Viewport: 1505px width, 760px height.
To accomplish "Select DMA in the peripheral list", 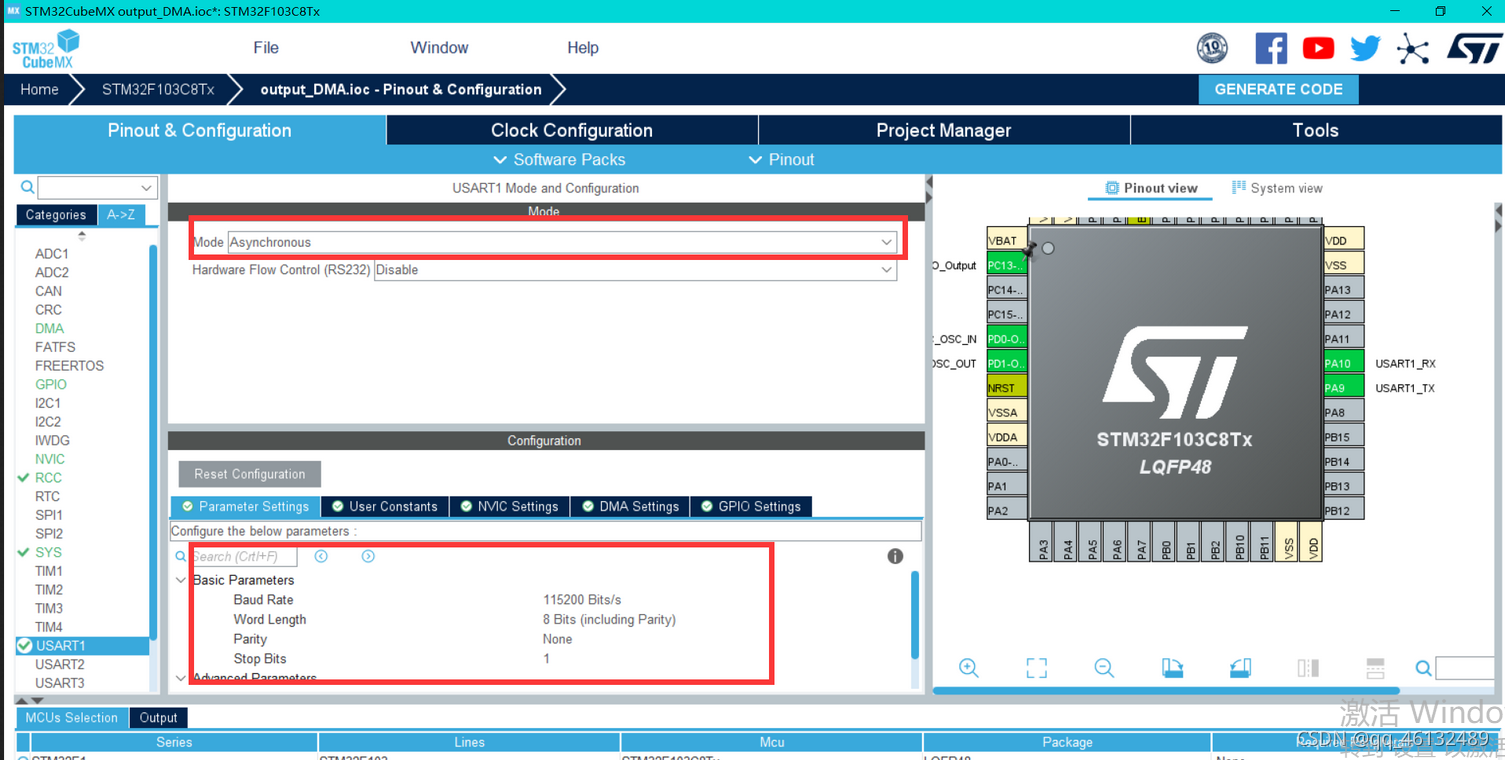I will [49, 328].
